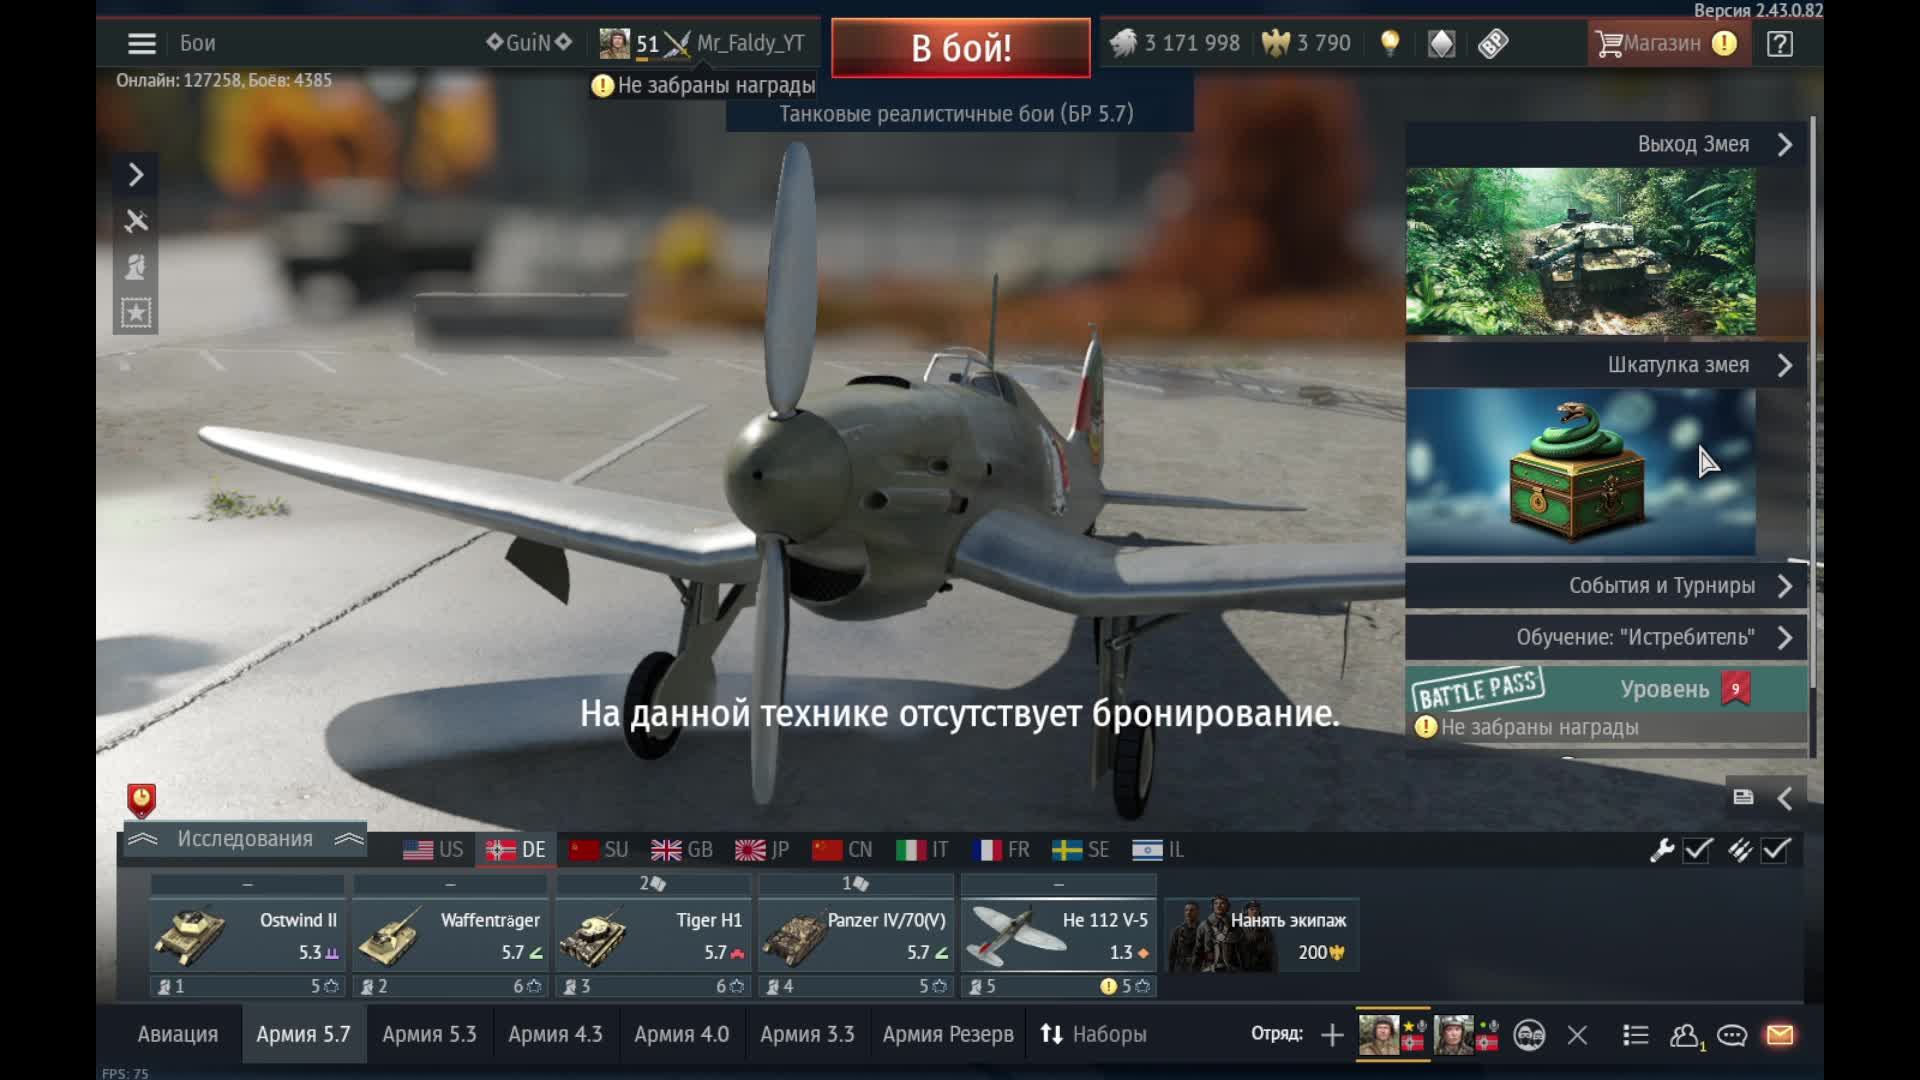Expand the left side panel arrow

136,175
